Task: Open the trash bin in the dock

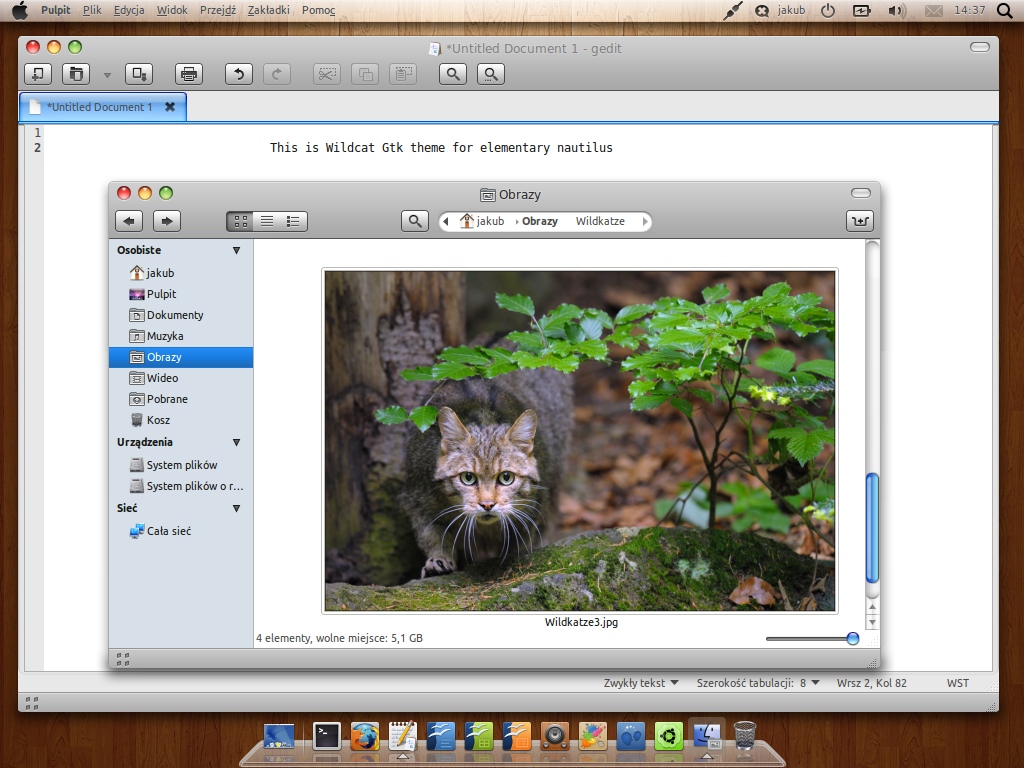Action: click(x=744, y=736)
